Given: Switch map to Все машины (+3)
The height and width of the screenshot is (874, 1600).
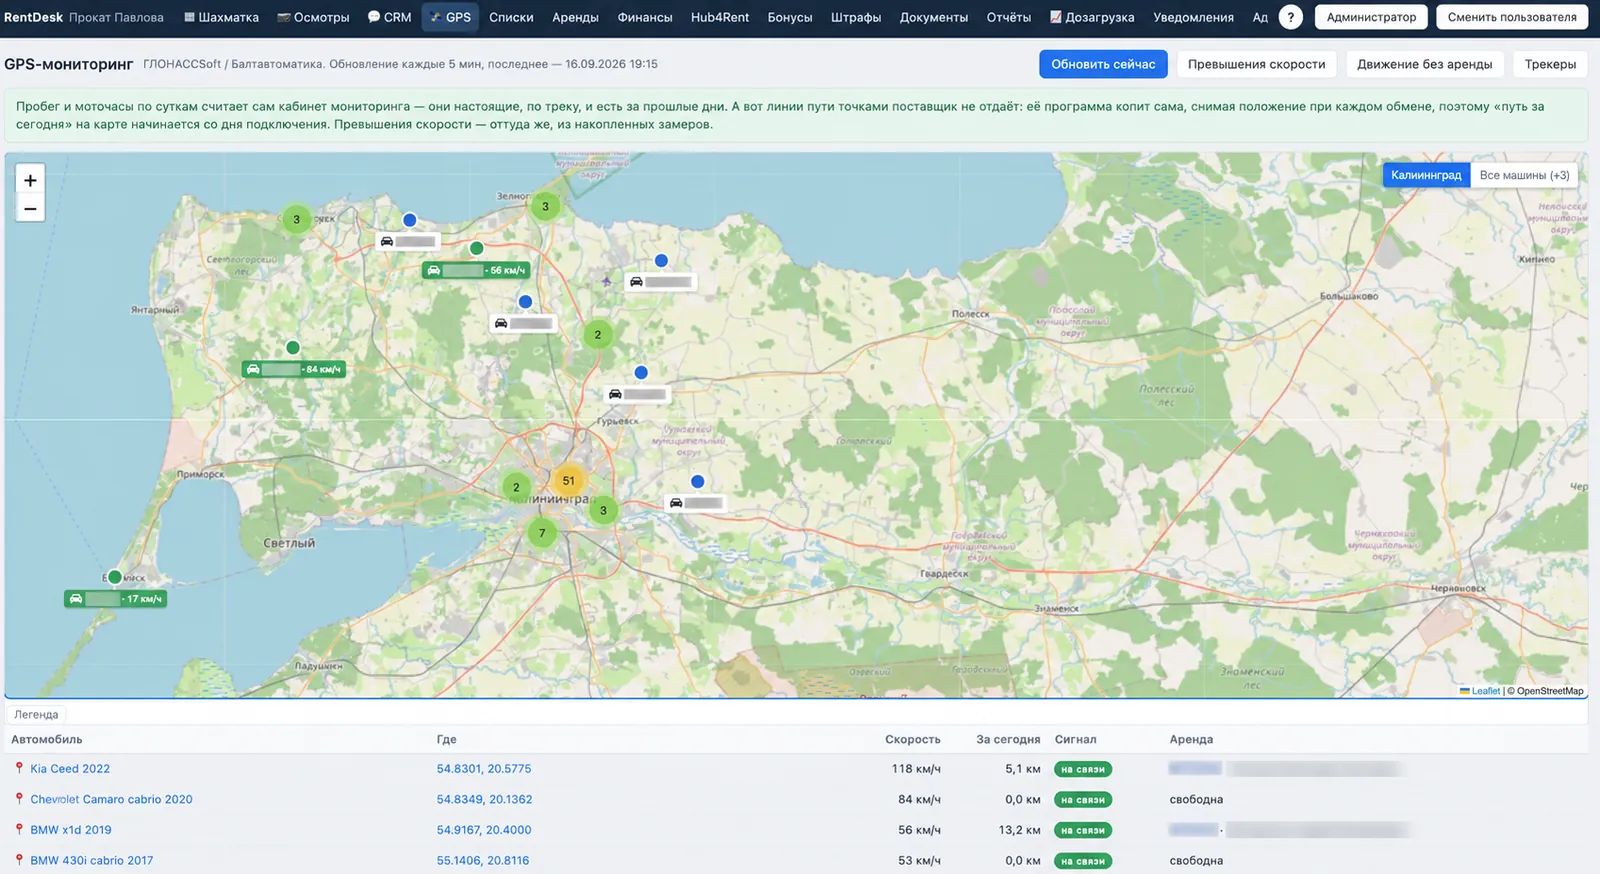Looking at the screenshot, I should pyautogui.click(x=1524, y=175).
